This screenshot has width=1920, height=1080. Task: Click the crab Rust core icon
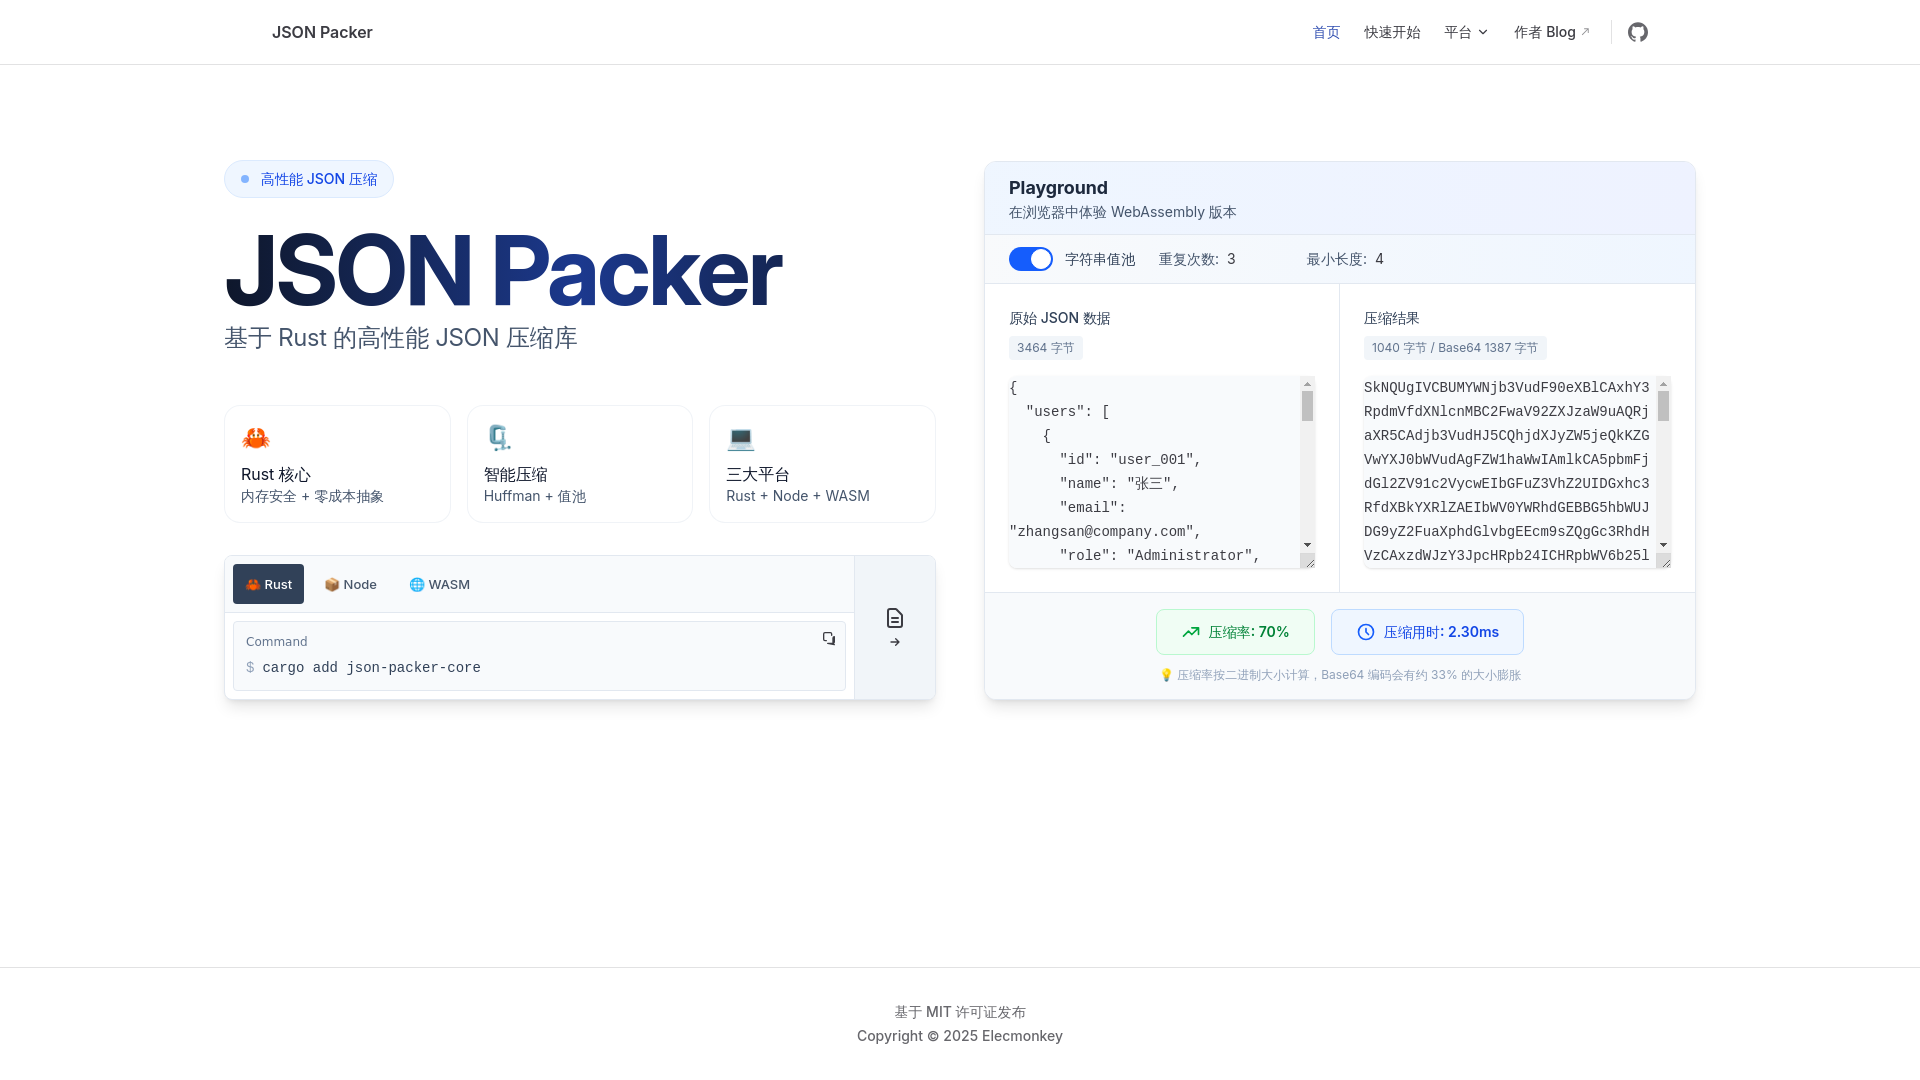point(256,438)
